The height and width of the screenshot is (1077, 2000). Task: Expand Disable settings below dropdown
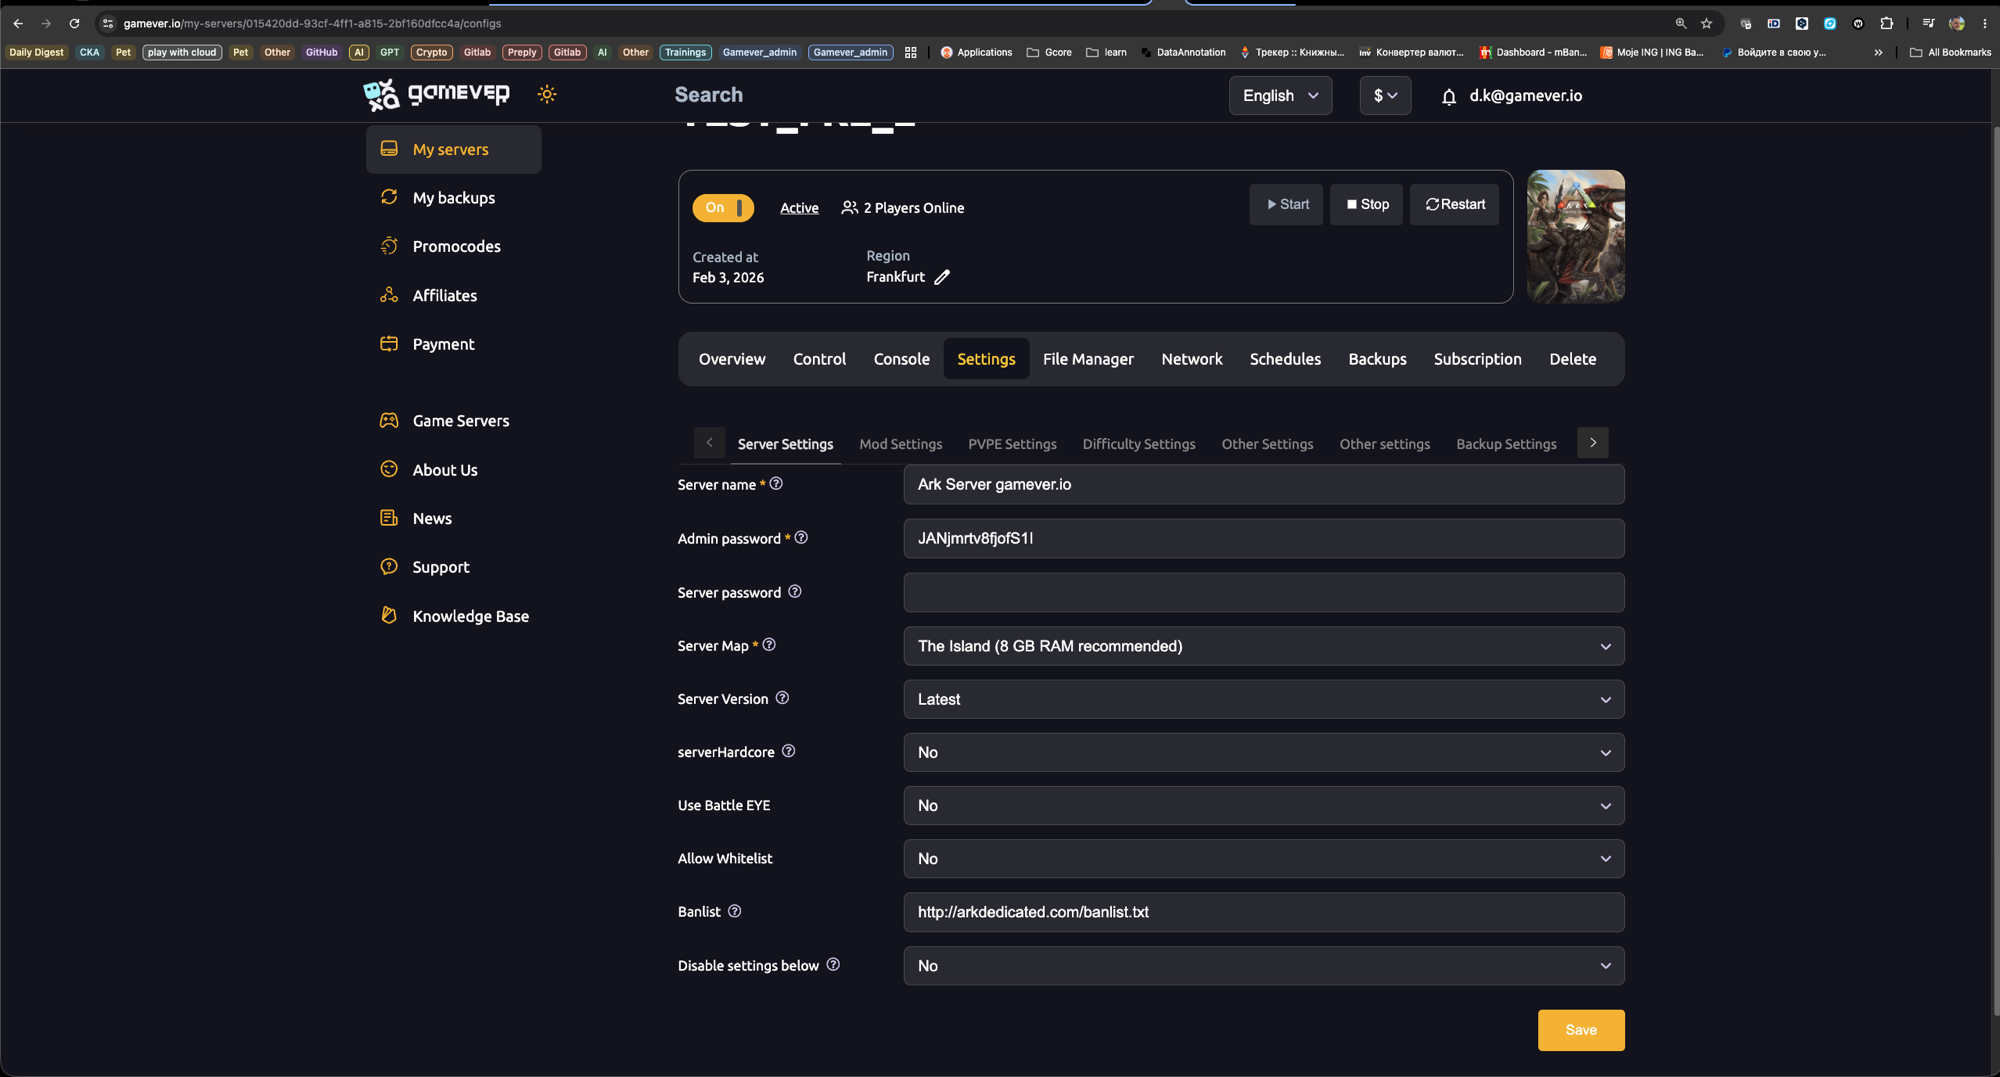(1264, 966)
